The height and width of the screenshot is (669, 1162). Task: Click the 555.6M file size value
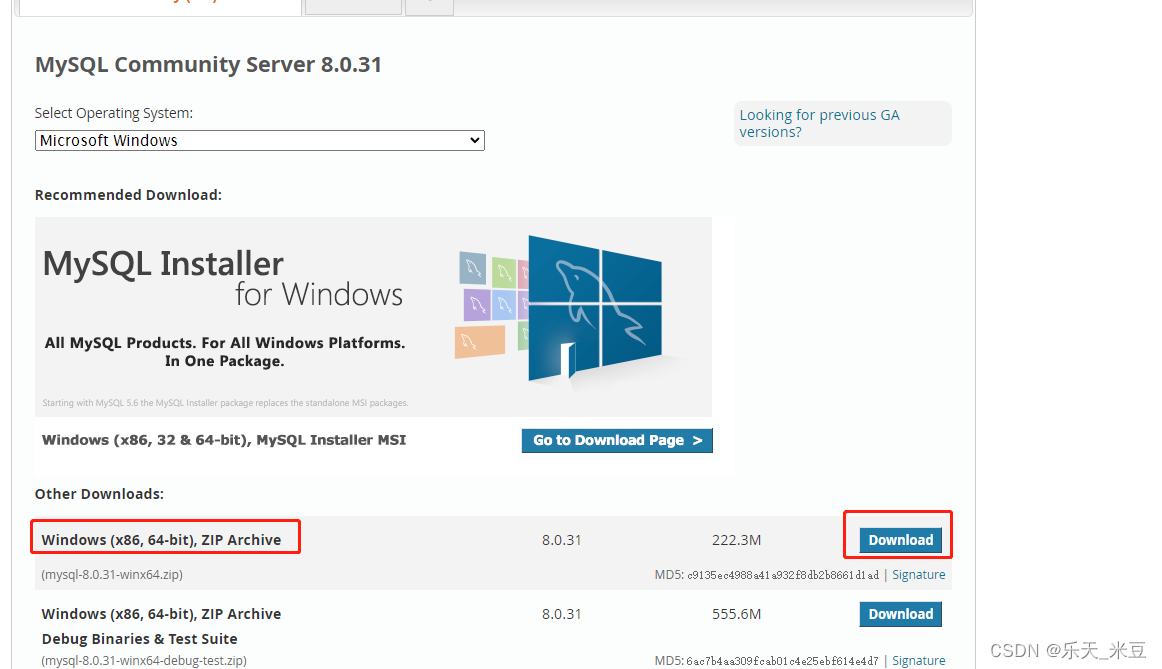736,614
